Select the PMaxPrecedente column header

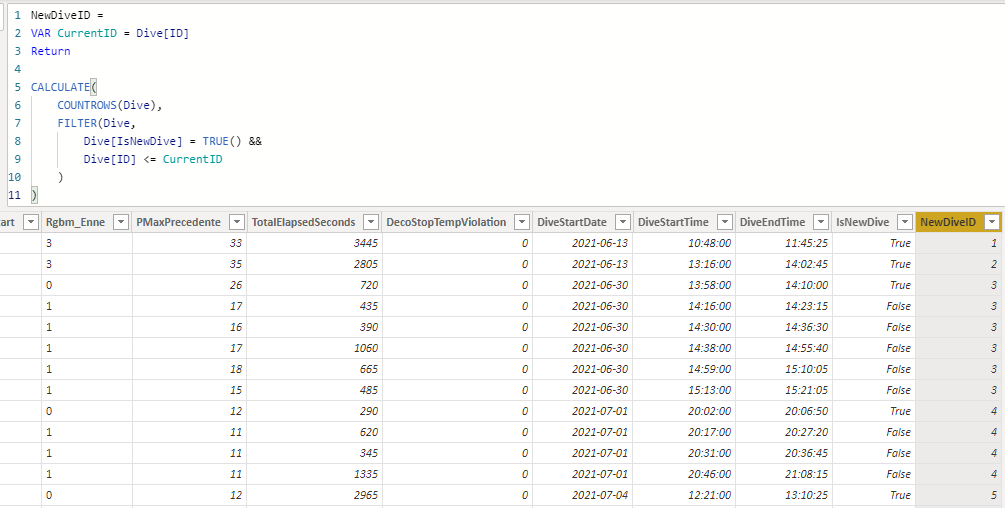(178, 222)
